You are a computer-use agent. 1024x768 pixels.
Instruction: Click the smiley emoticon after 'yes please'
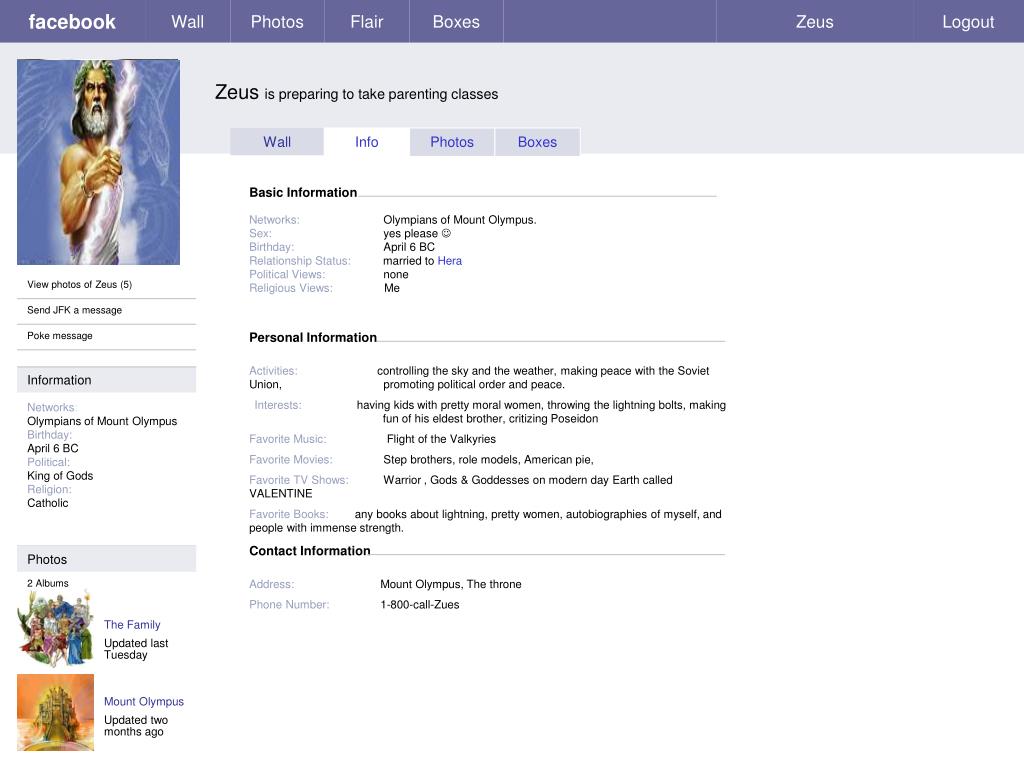[446, 233]
